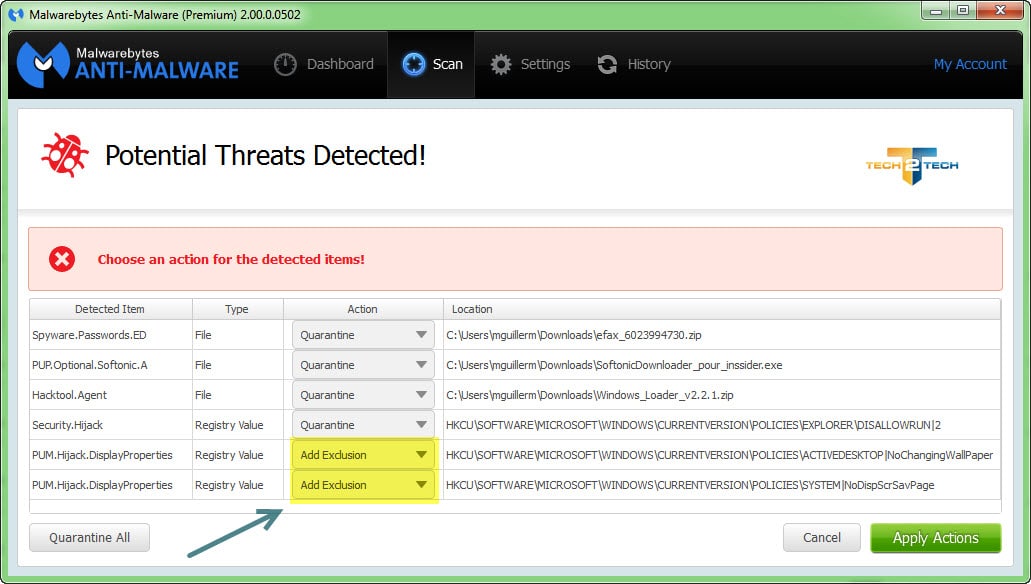1031x584 pixels.
Task: Click the History refresh-arrows icon
Action: (x=607, y=64)
